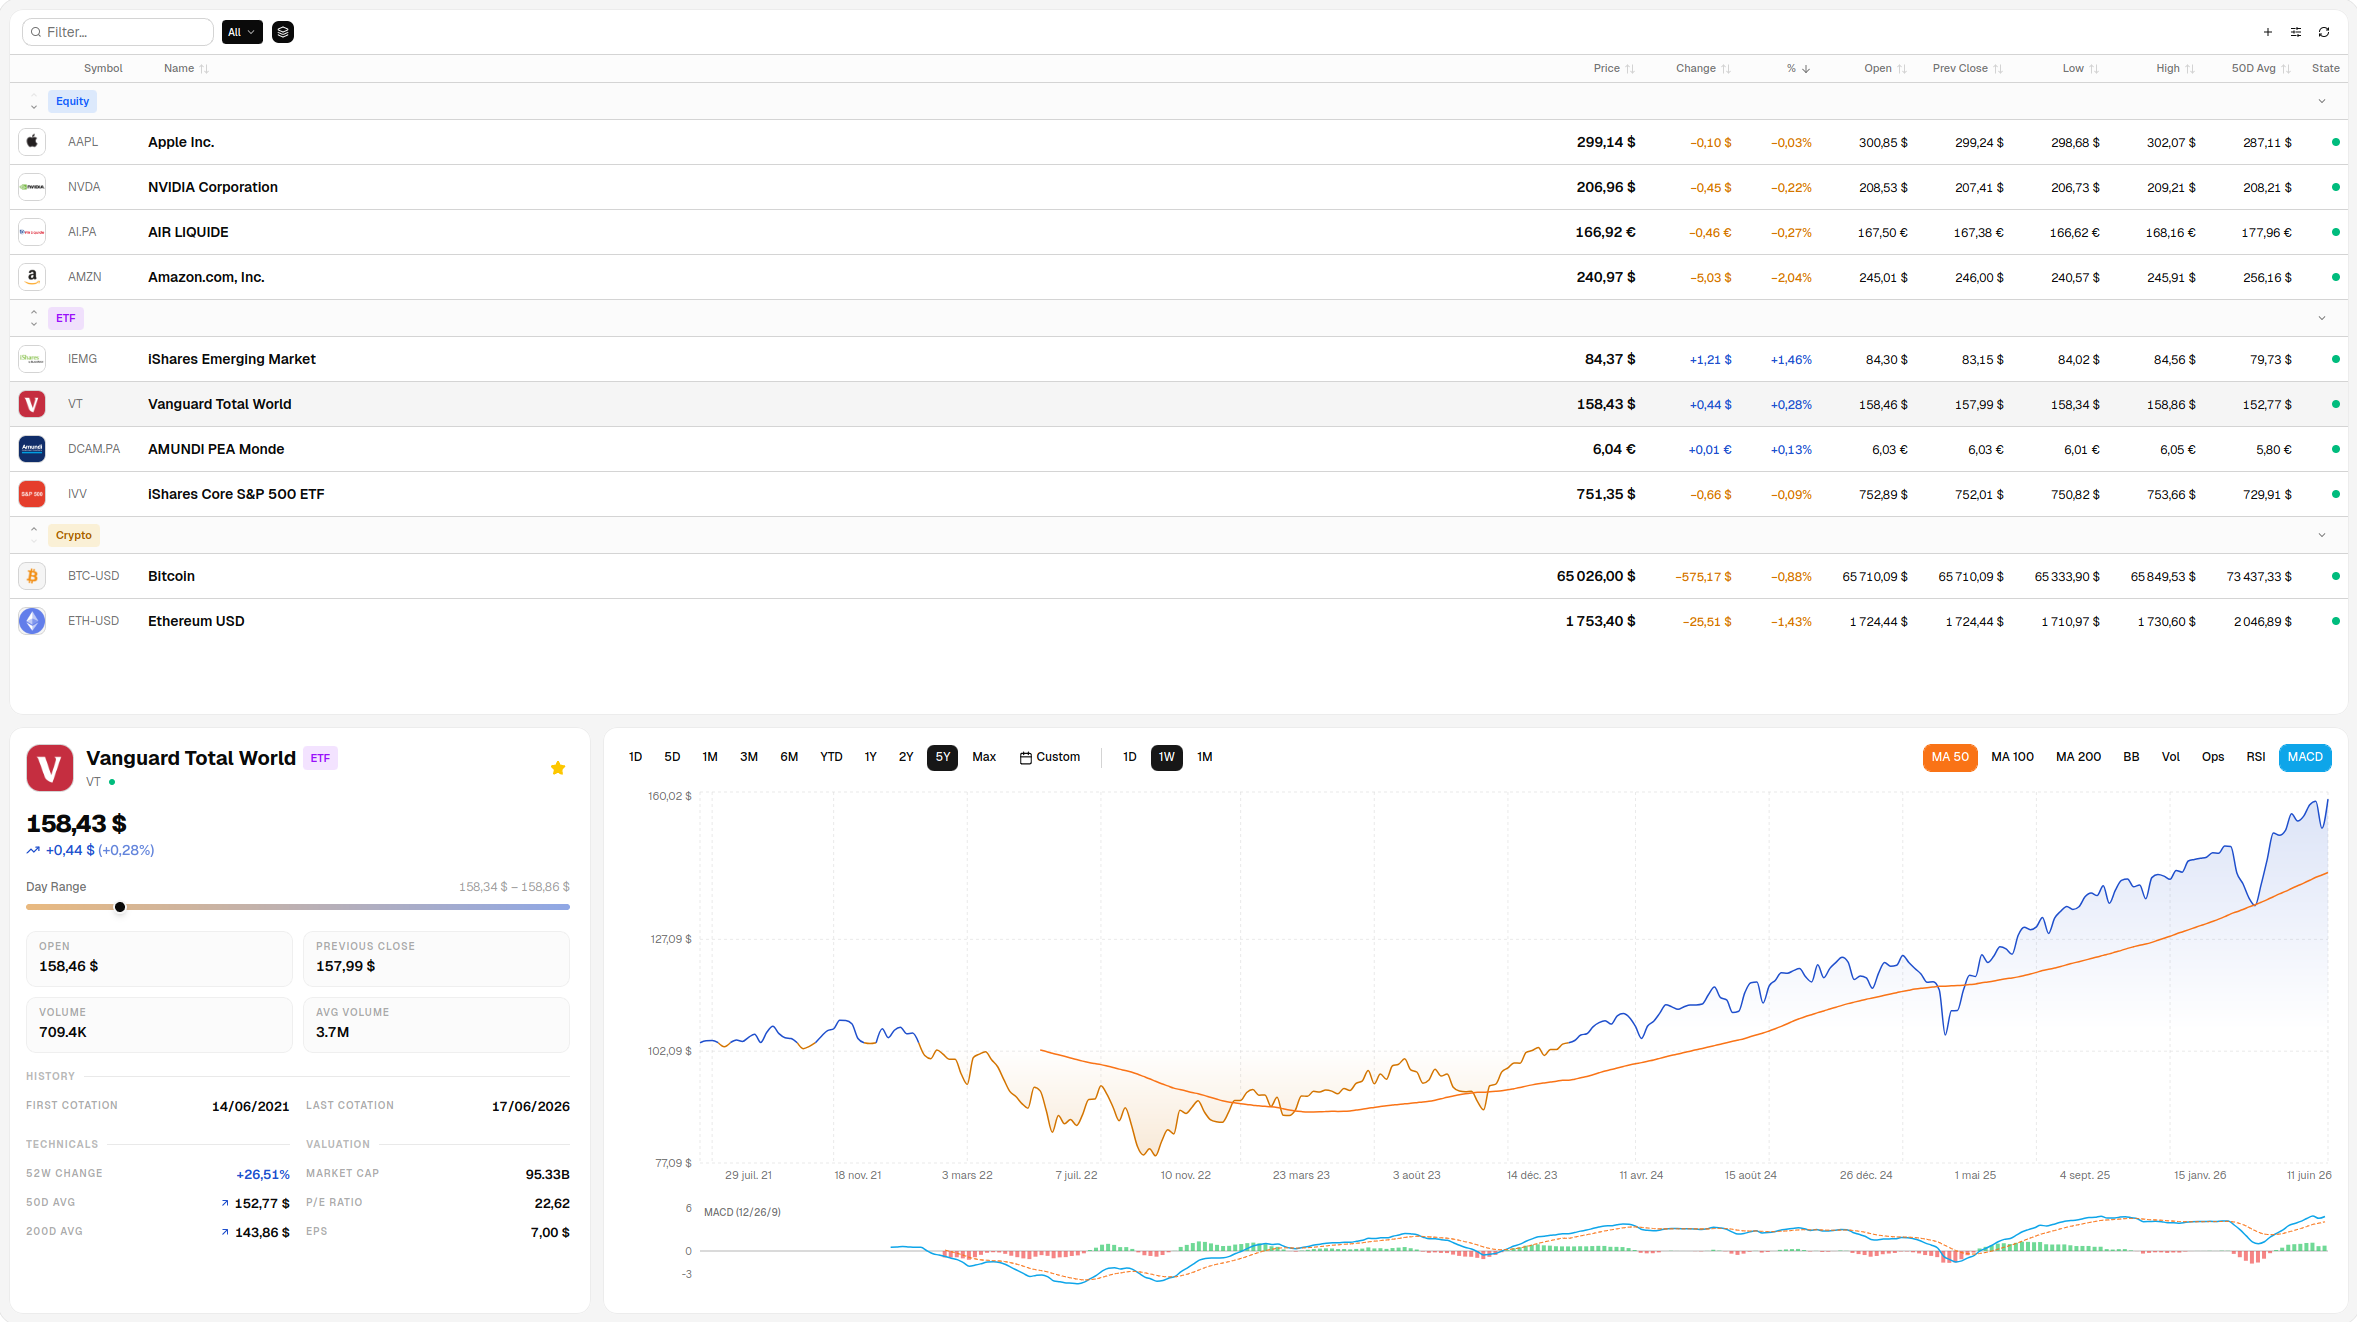Collapse Crypto group via right chevron

tap(2322, 535)
